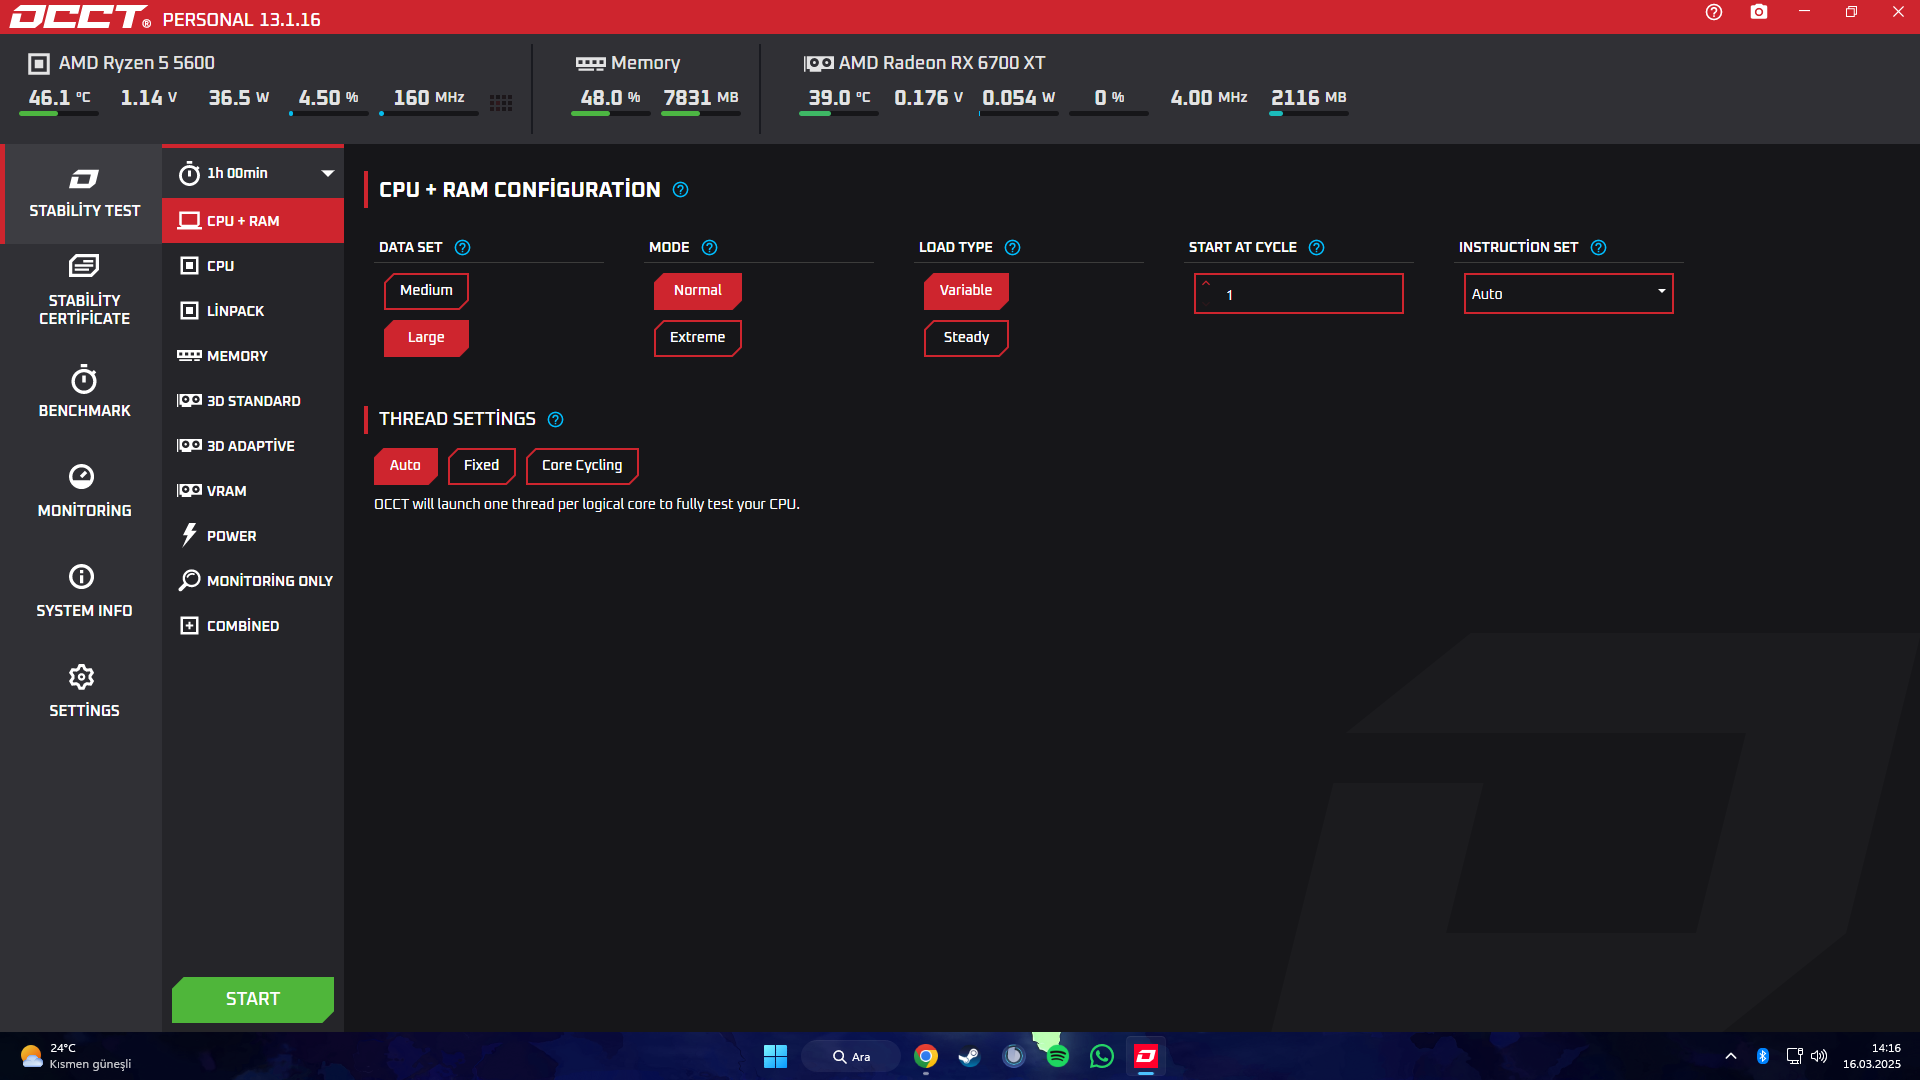
Task: Open Stability Certificate section
Action: pyautogui.click(x=84, y=290)
